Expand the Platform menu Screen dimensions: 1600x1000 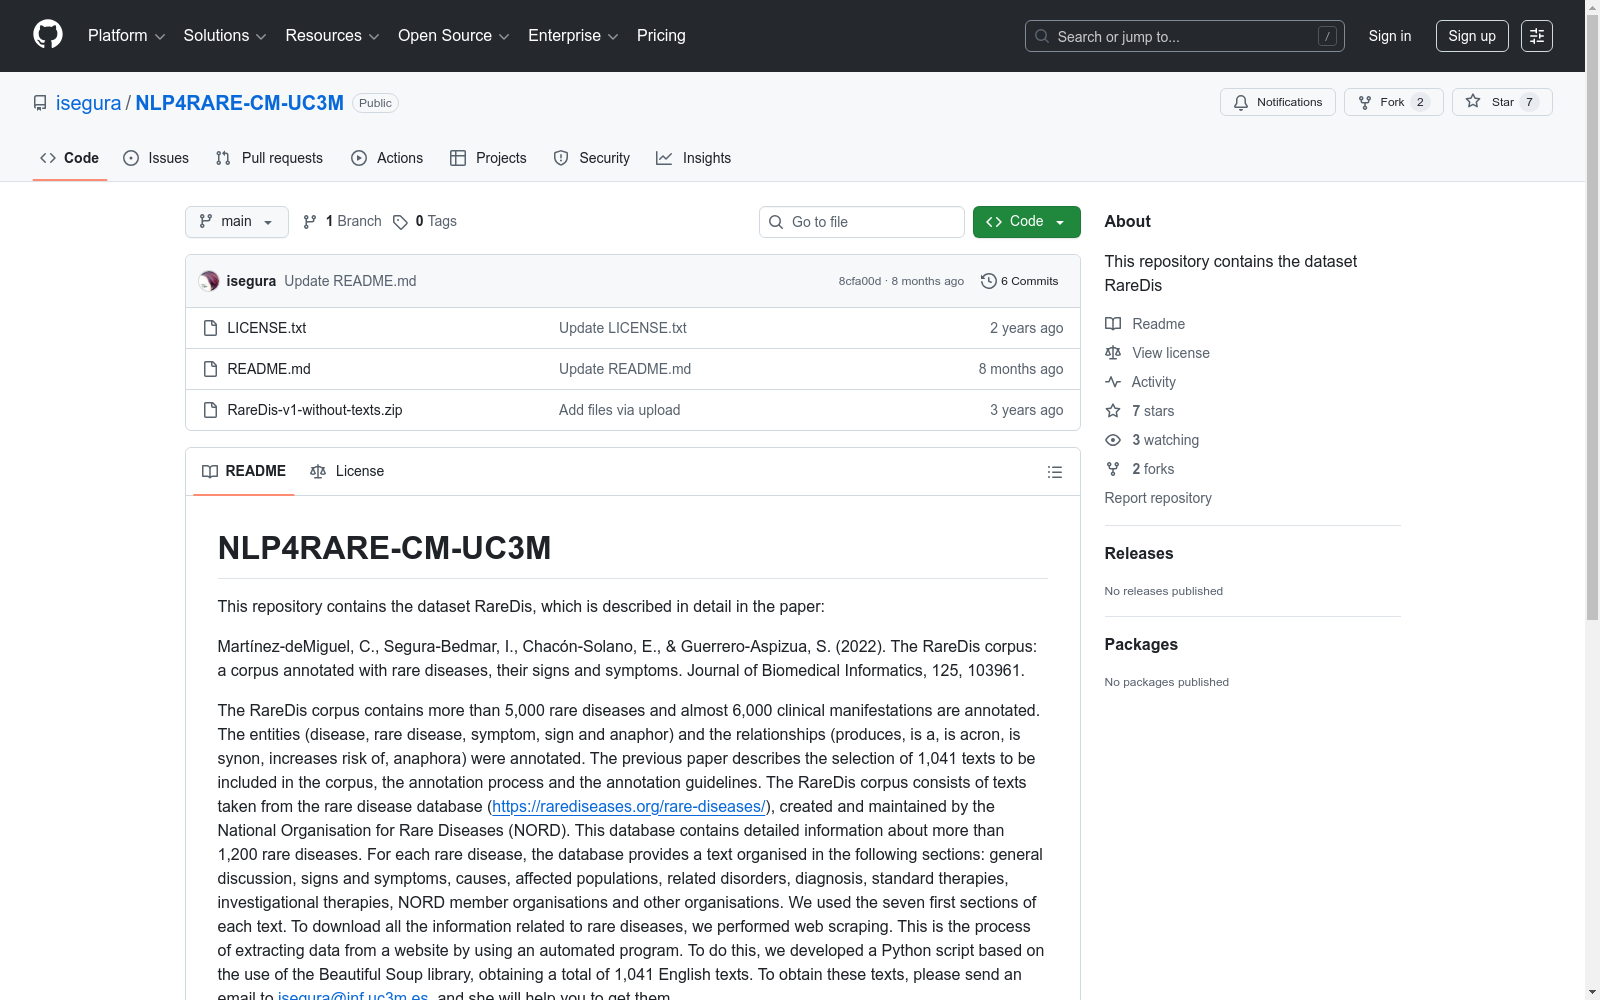tap(126, 36)
